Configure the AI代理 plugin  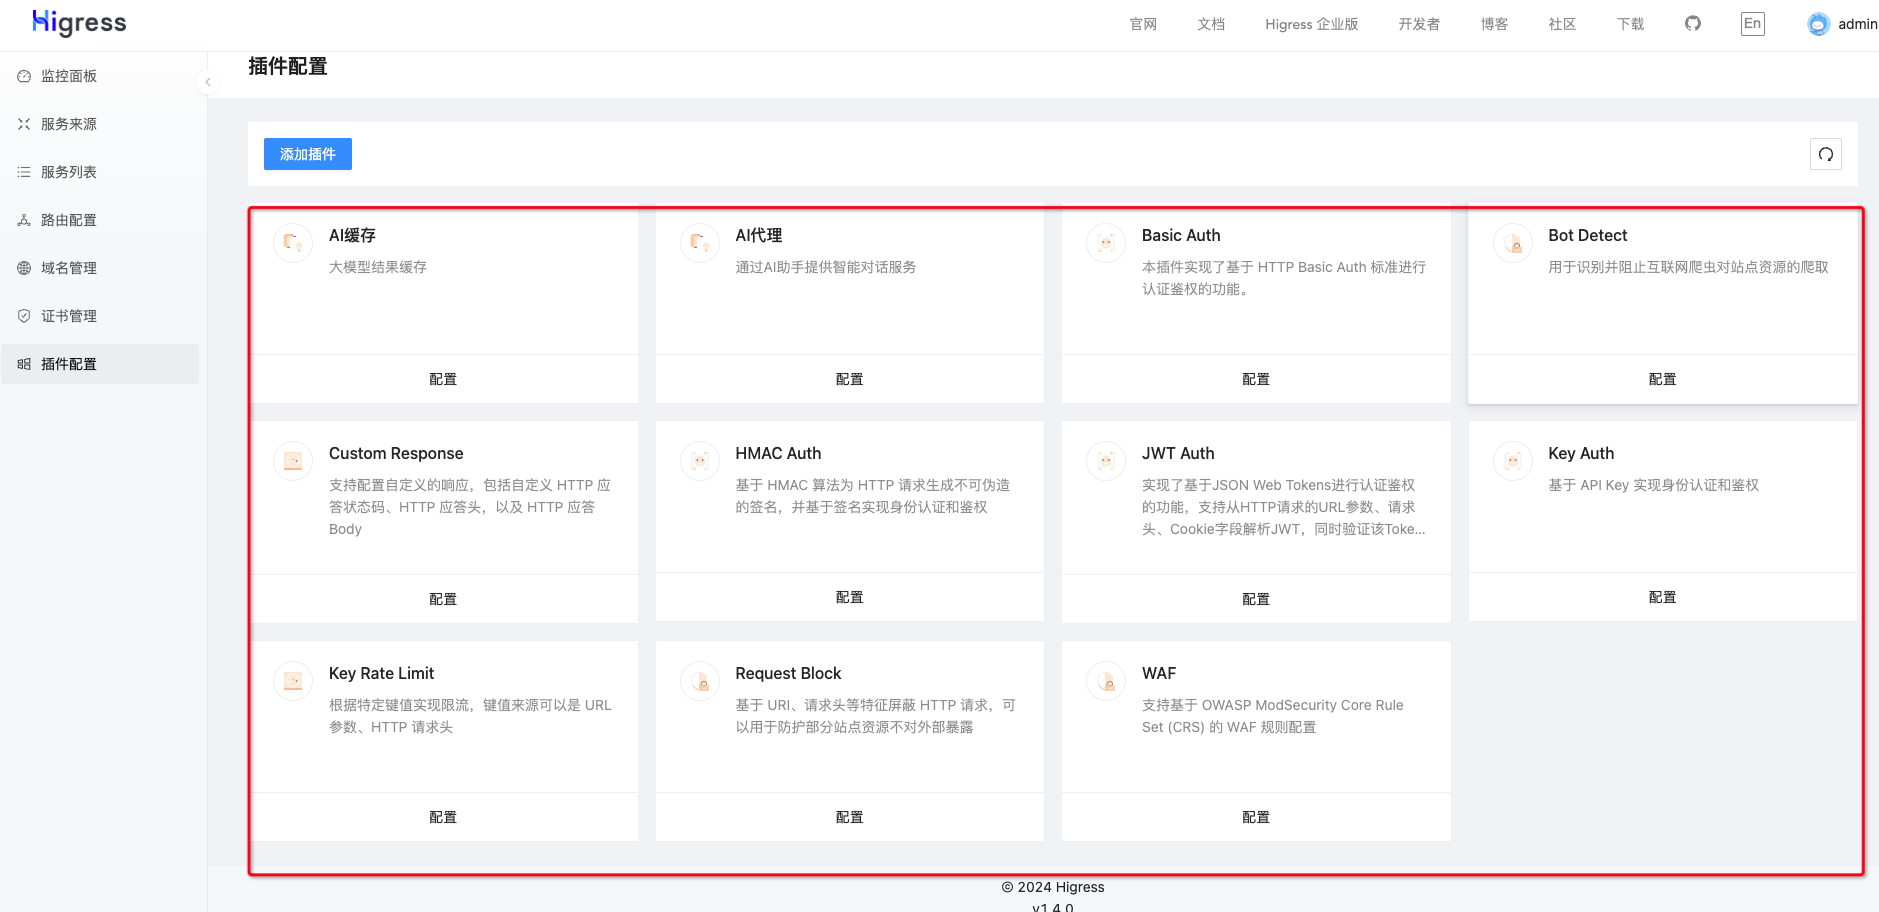pos(849,379)
